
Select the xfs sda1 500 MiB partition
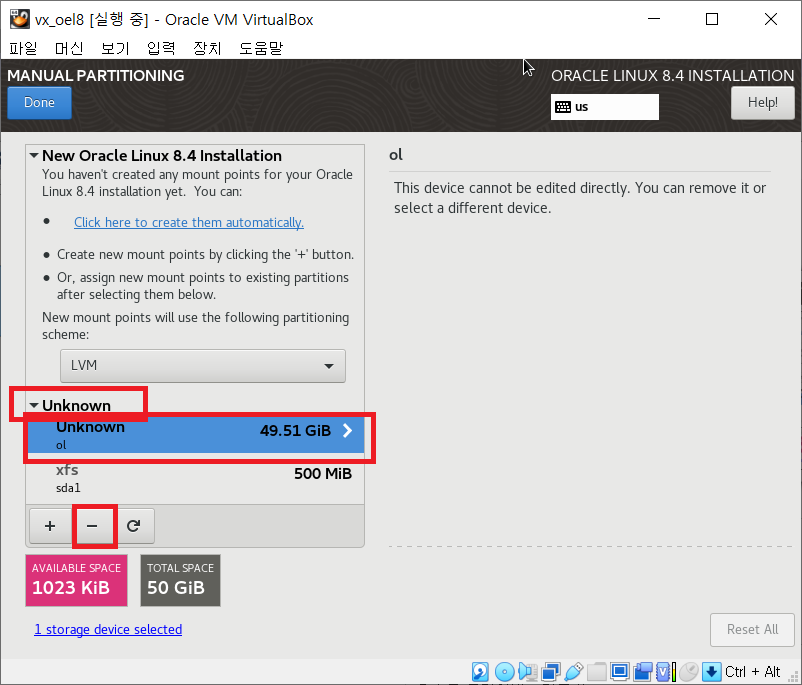pos(195,478)
